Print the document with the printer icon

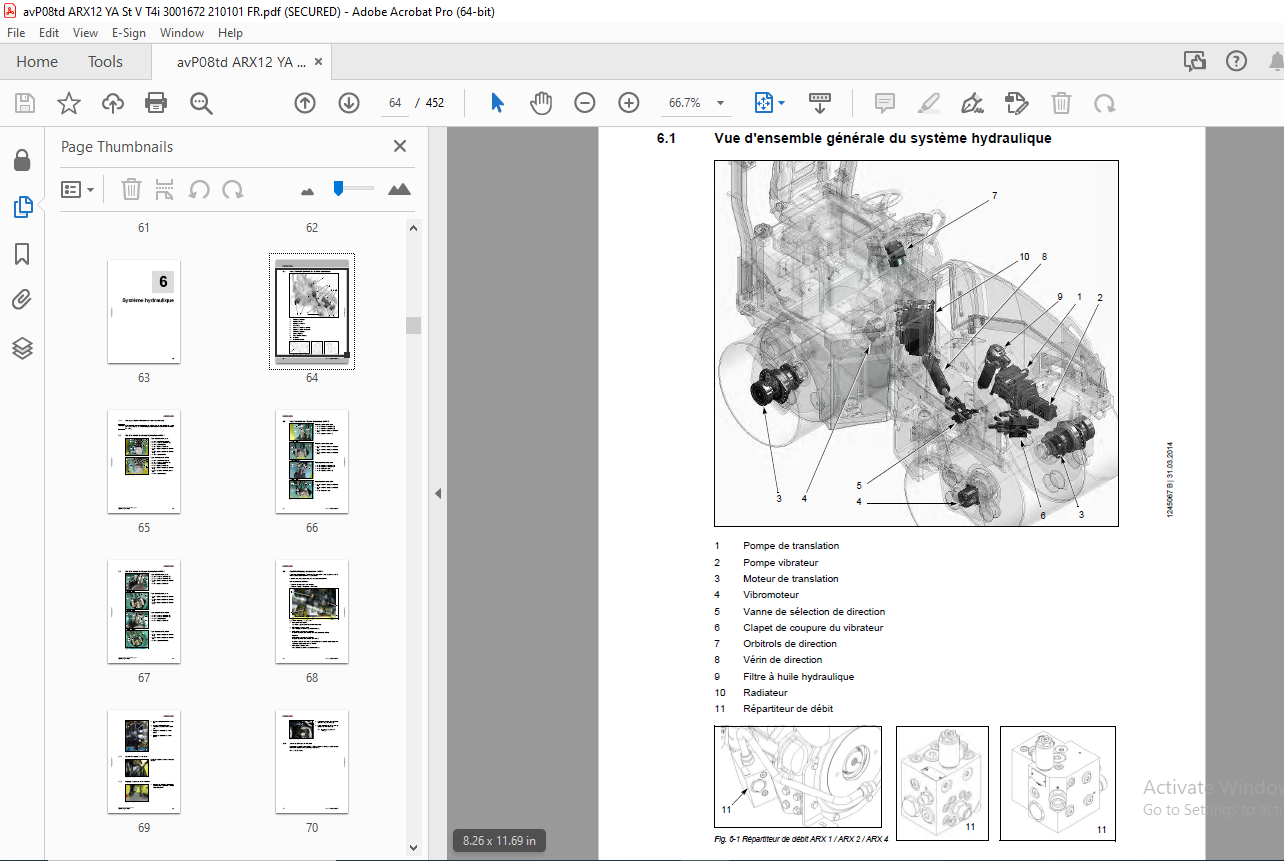156,103
